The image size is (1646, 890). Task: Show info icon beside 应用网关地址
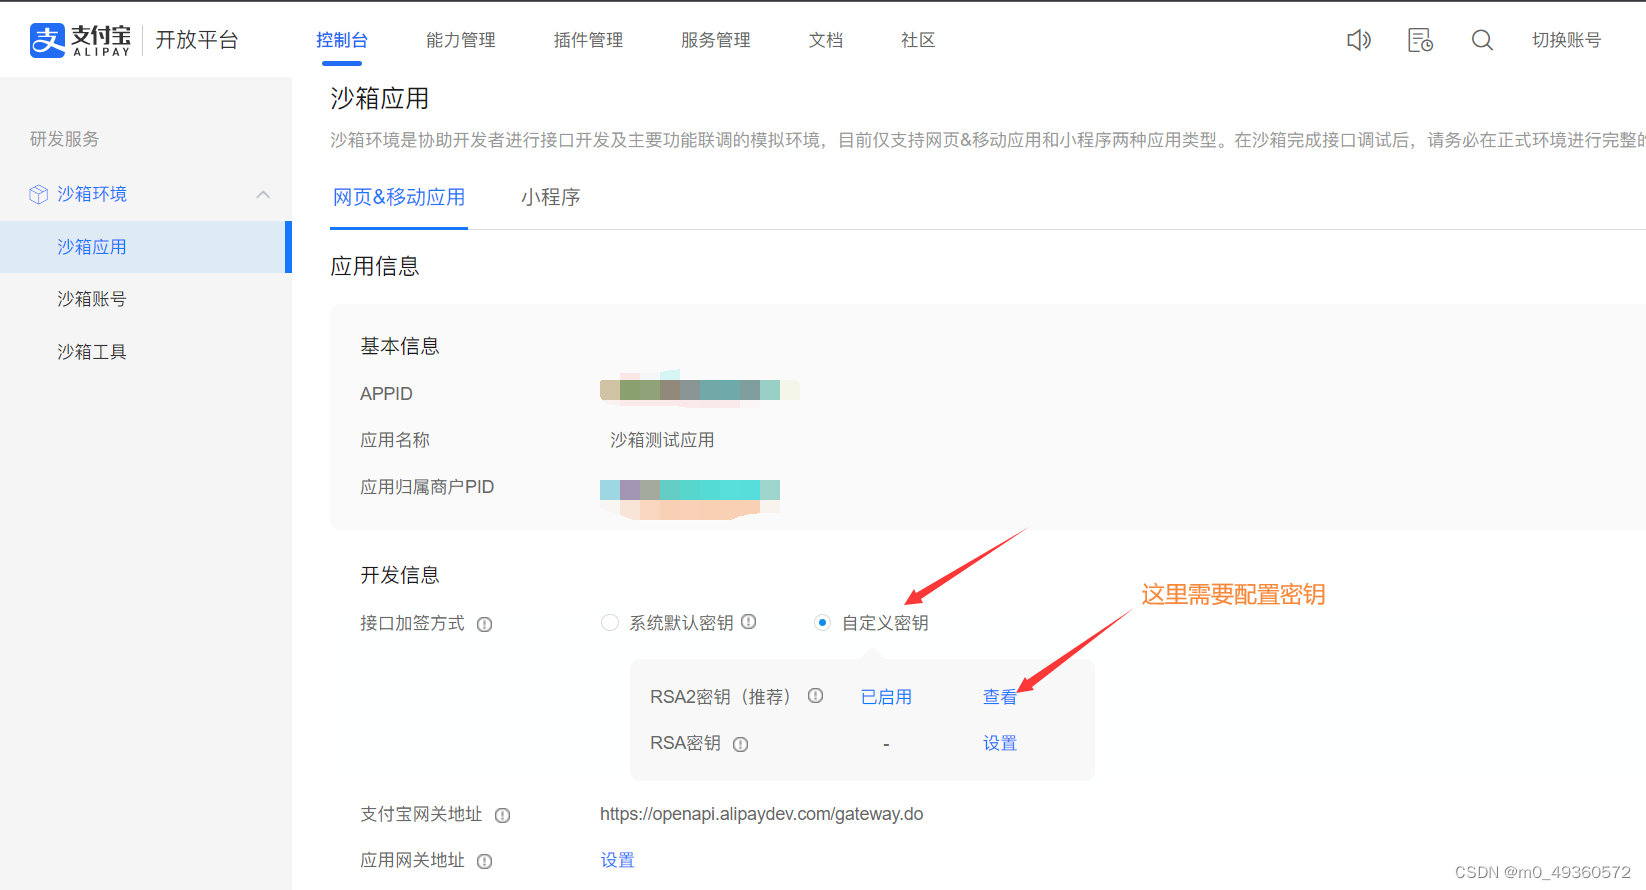click(x=484, y=861)
